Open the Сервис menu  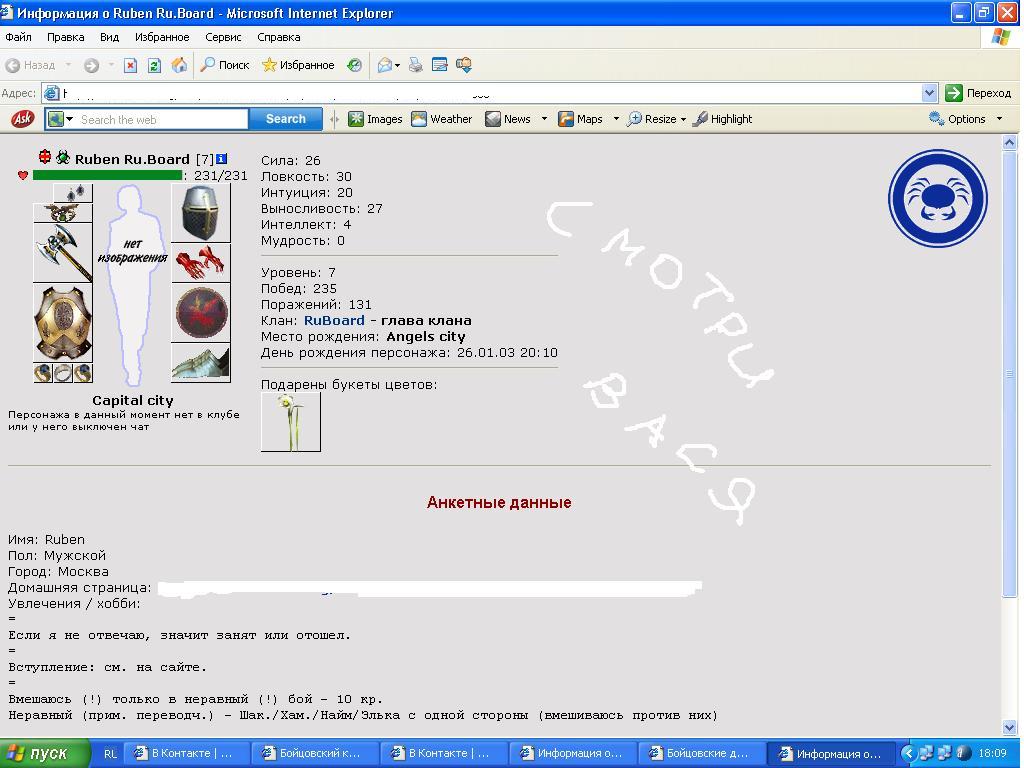(223, 37)
